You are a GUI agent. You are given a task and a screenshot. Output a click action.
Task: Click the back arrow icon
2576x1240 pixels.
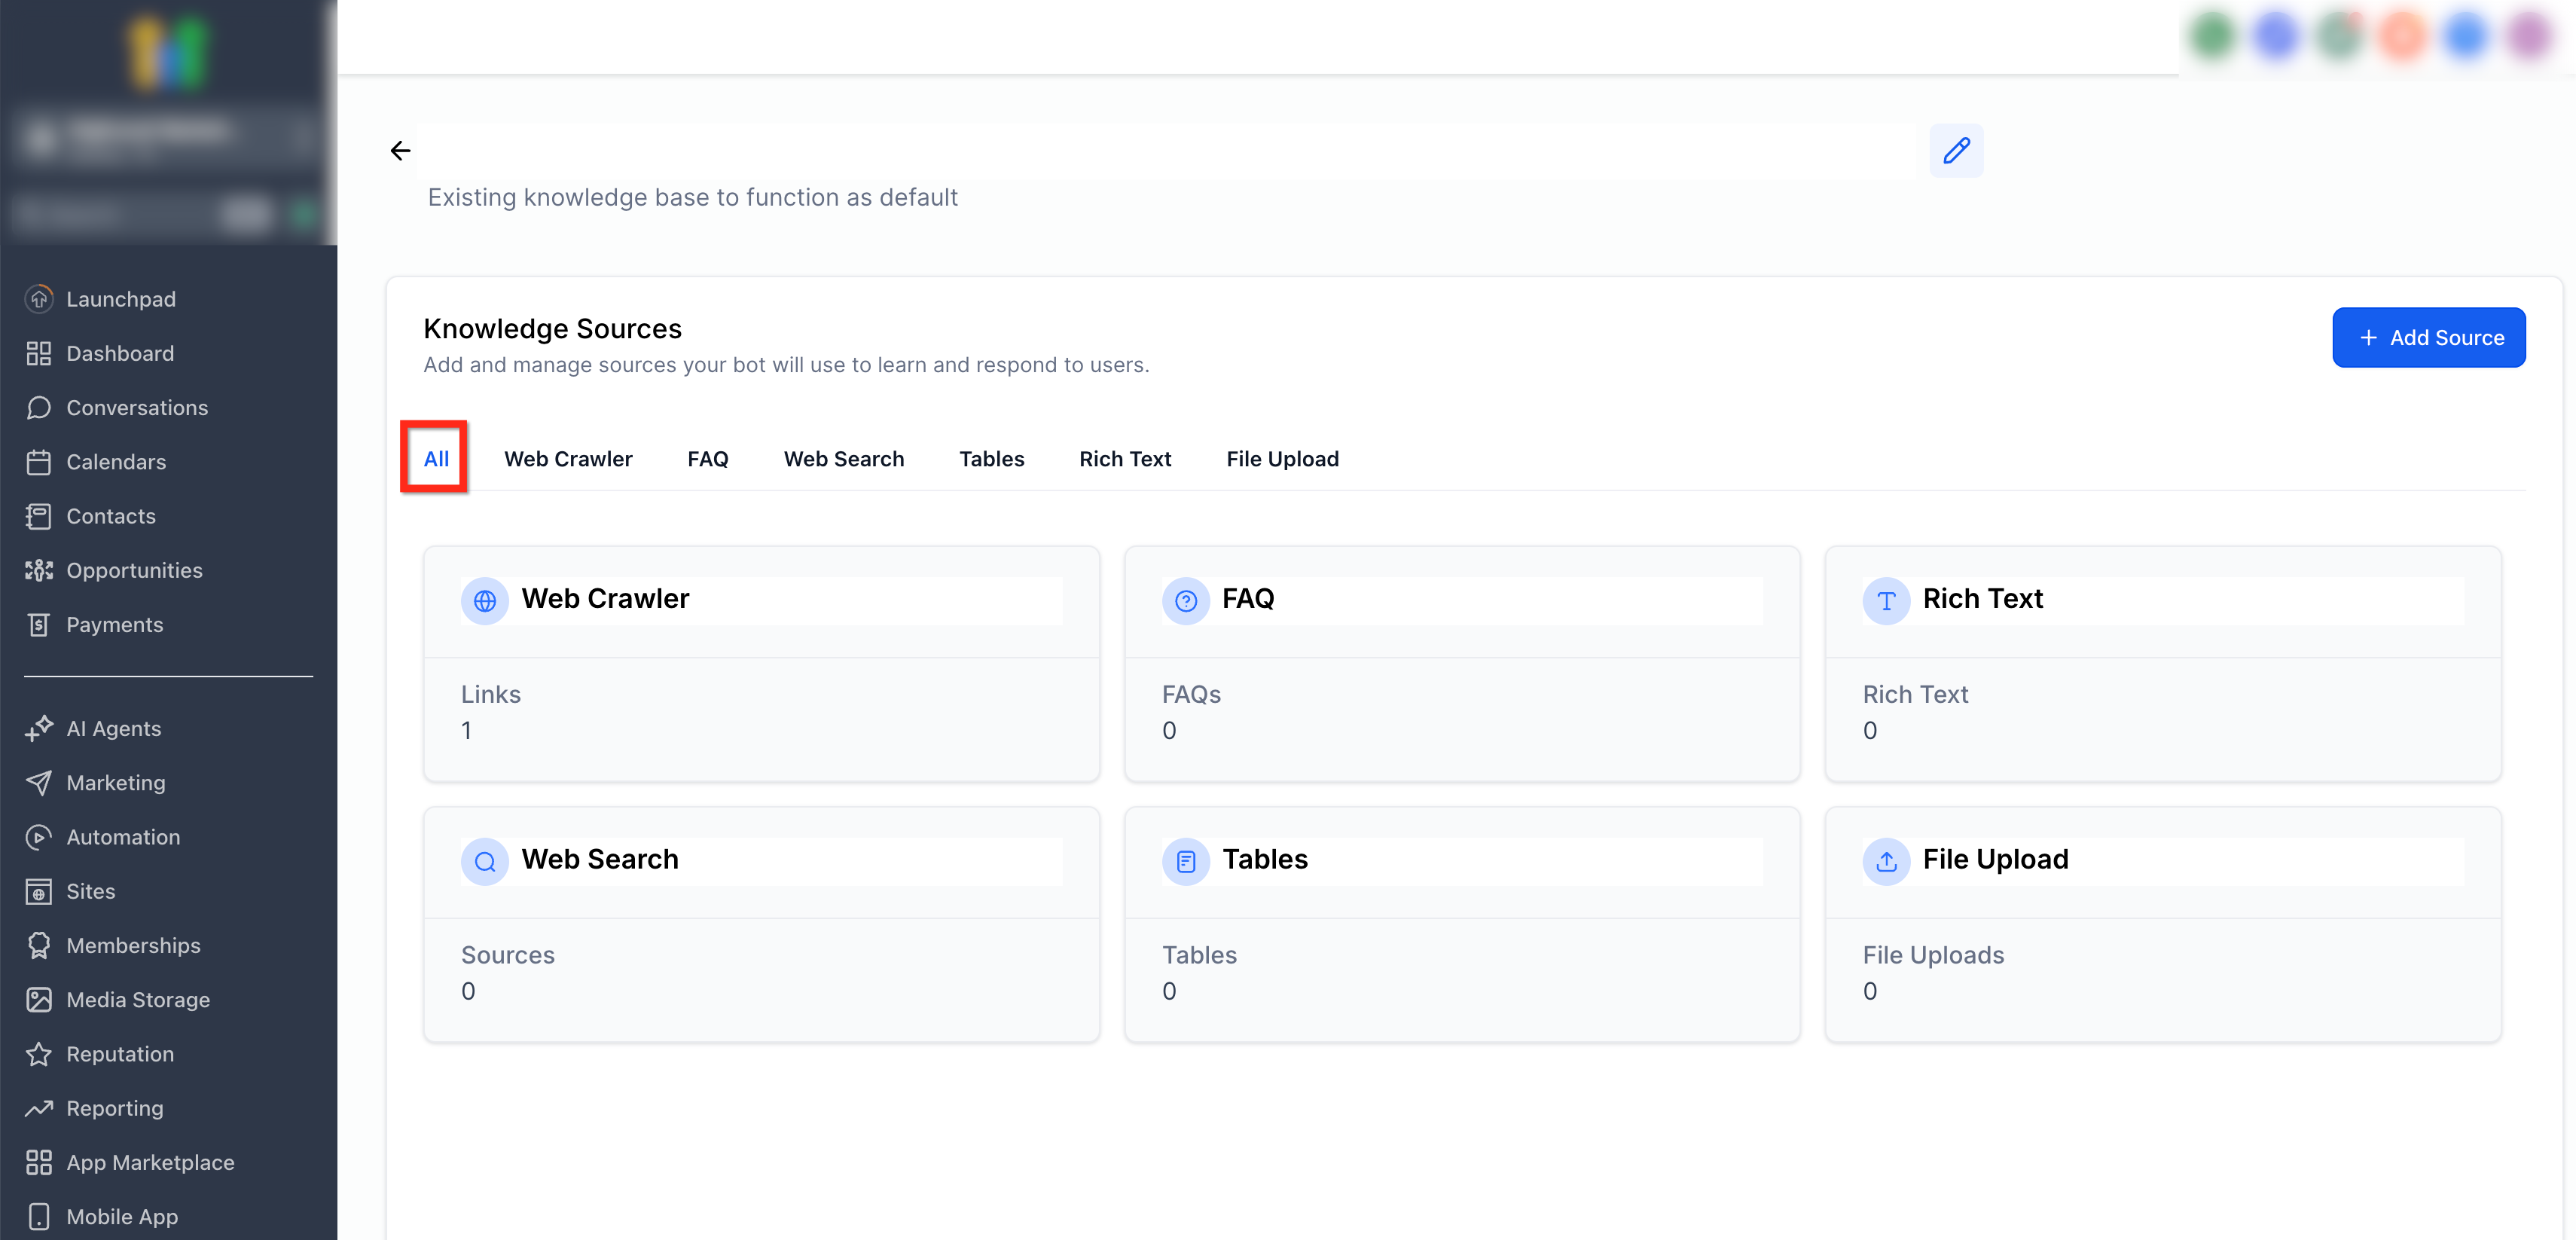pyautogui.click(x=400, y=151)
